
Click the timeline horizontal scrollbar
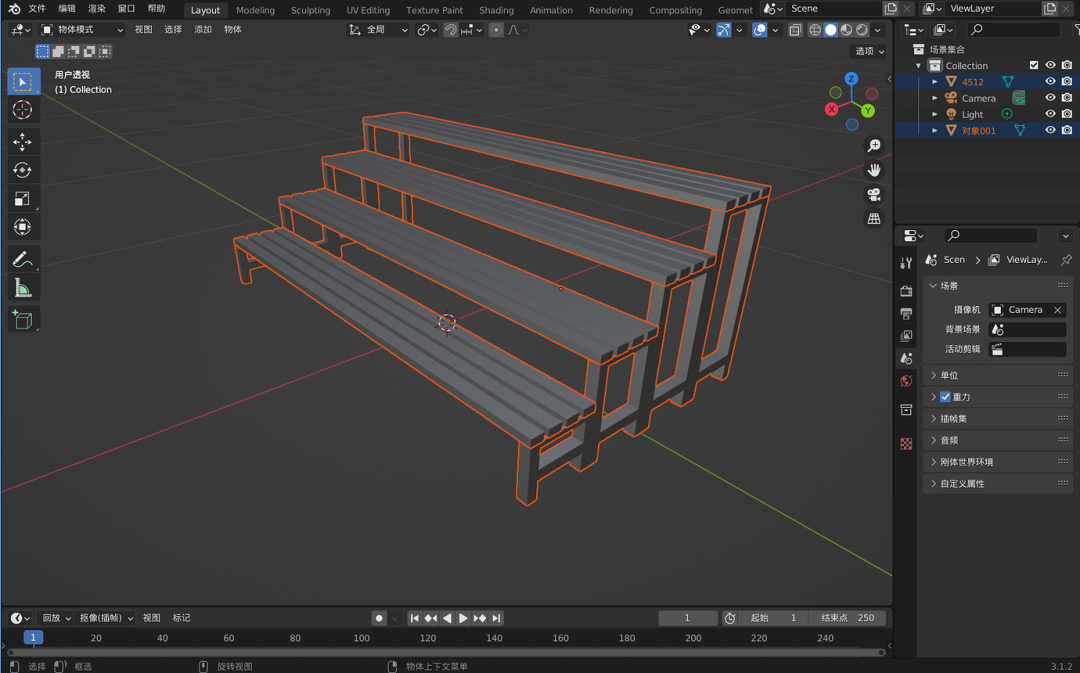(446, 651)
